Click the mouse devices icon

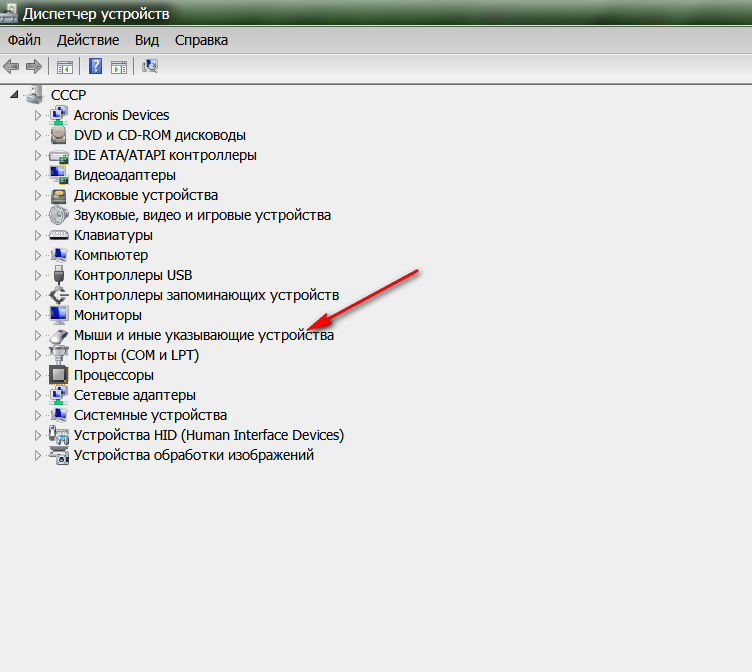pyautogui.click(x=59, y=335)
